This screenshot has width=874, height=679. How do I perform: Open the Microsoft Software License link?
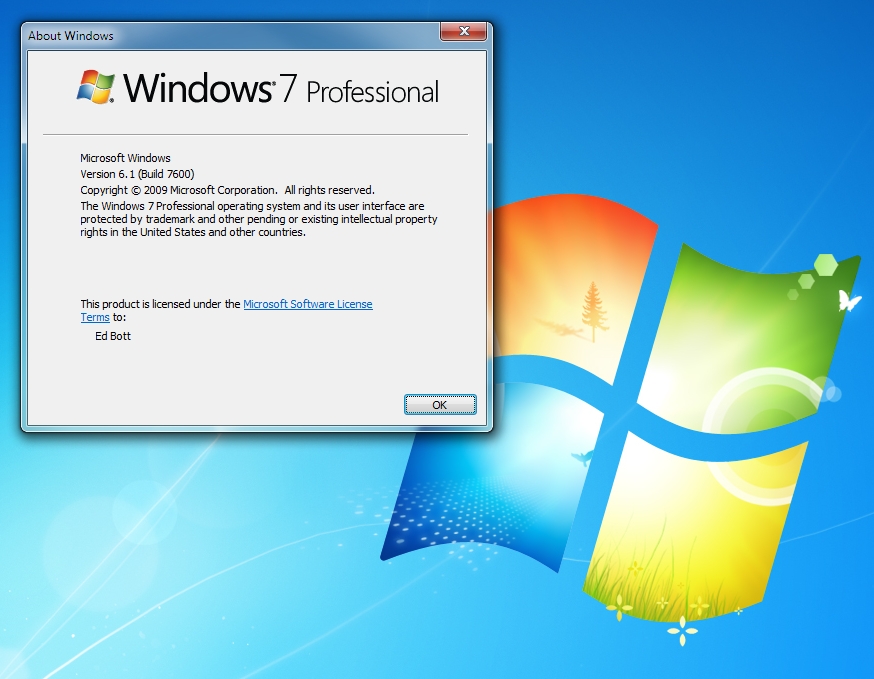point(308,304)
